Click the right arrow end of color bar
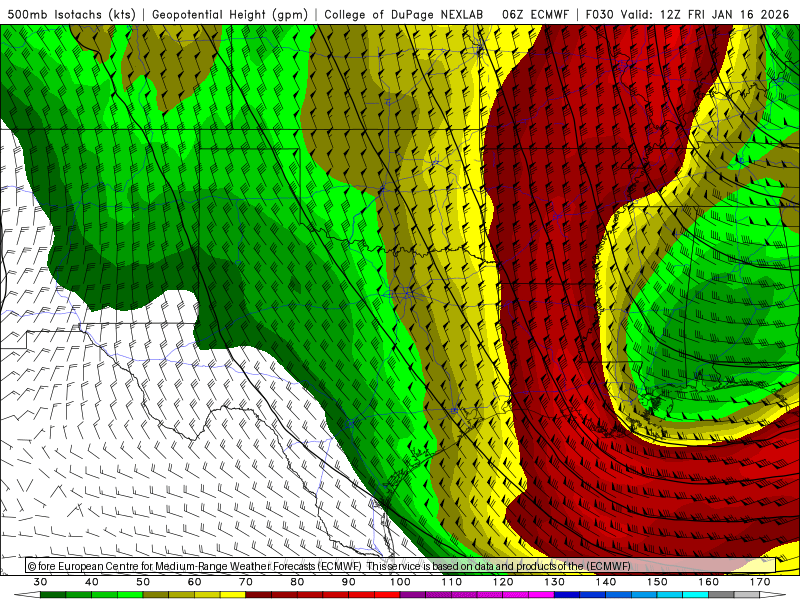 [x=773, y=595]
